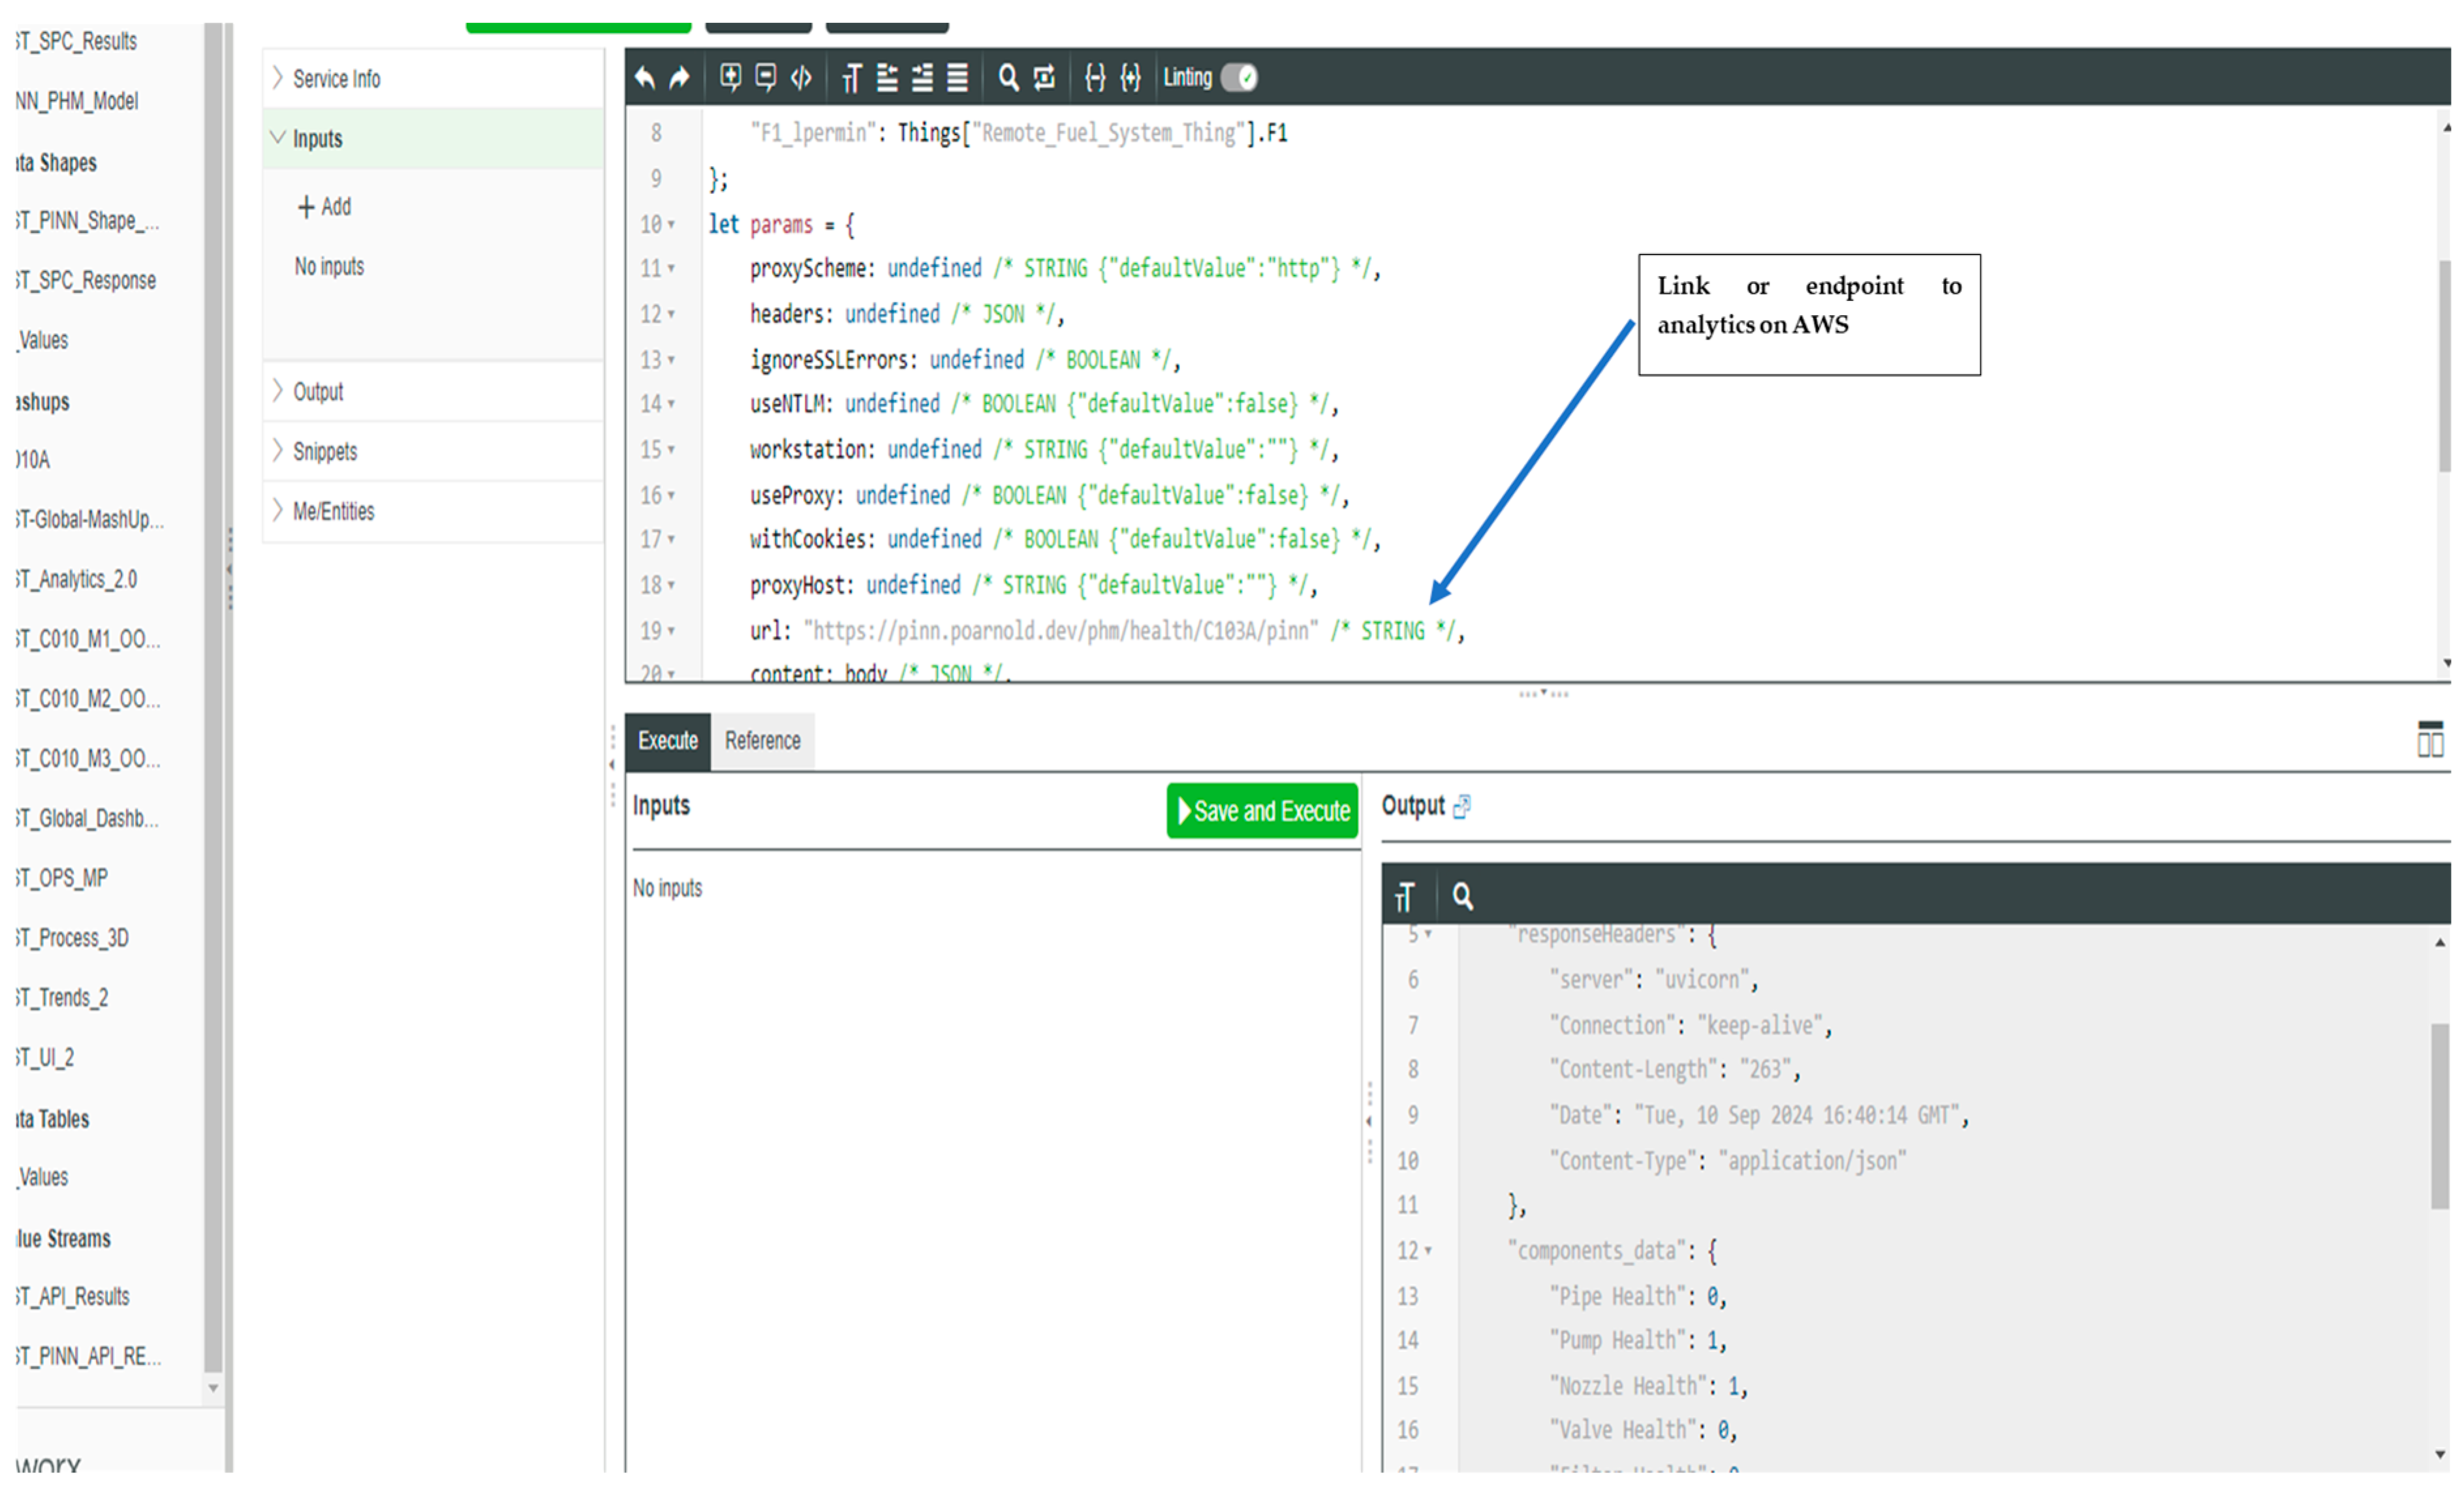Select the Value Streams sidebar heading
2464x1491 pixels.
[63, 1238]
